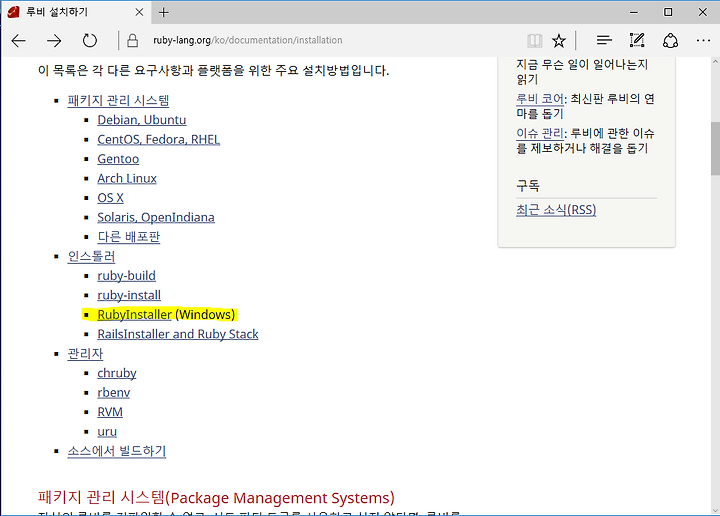Image resolution: width=720 pixels, height=516 pixels.
Task: Click the Package Management Systems heading
Action: pyautogui.click(x=216, y=498)
